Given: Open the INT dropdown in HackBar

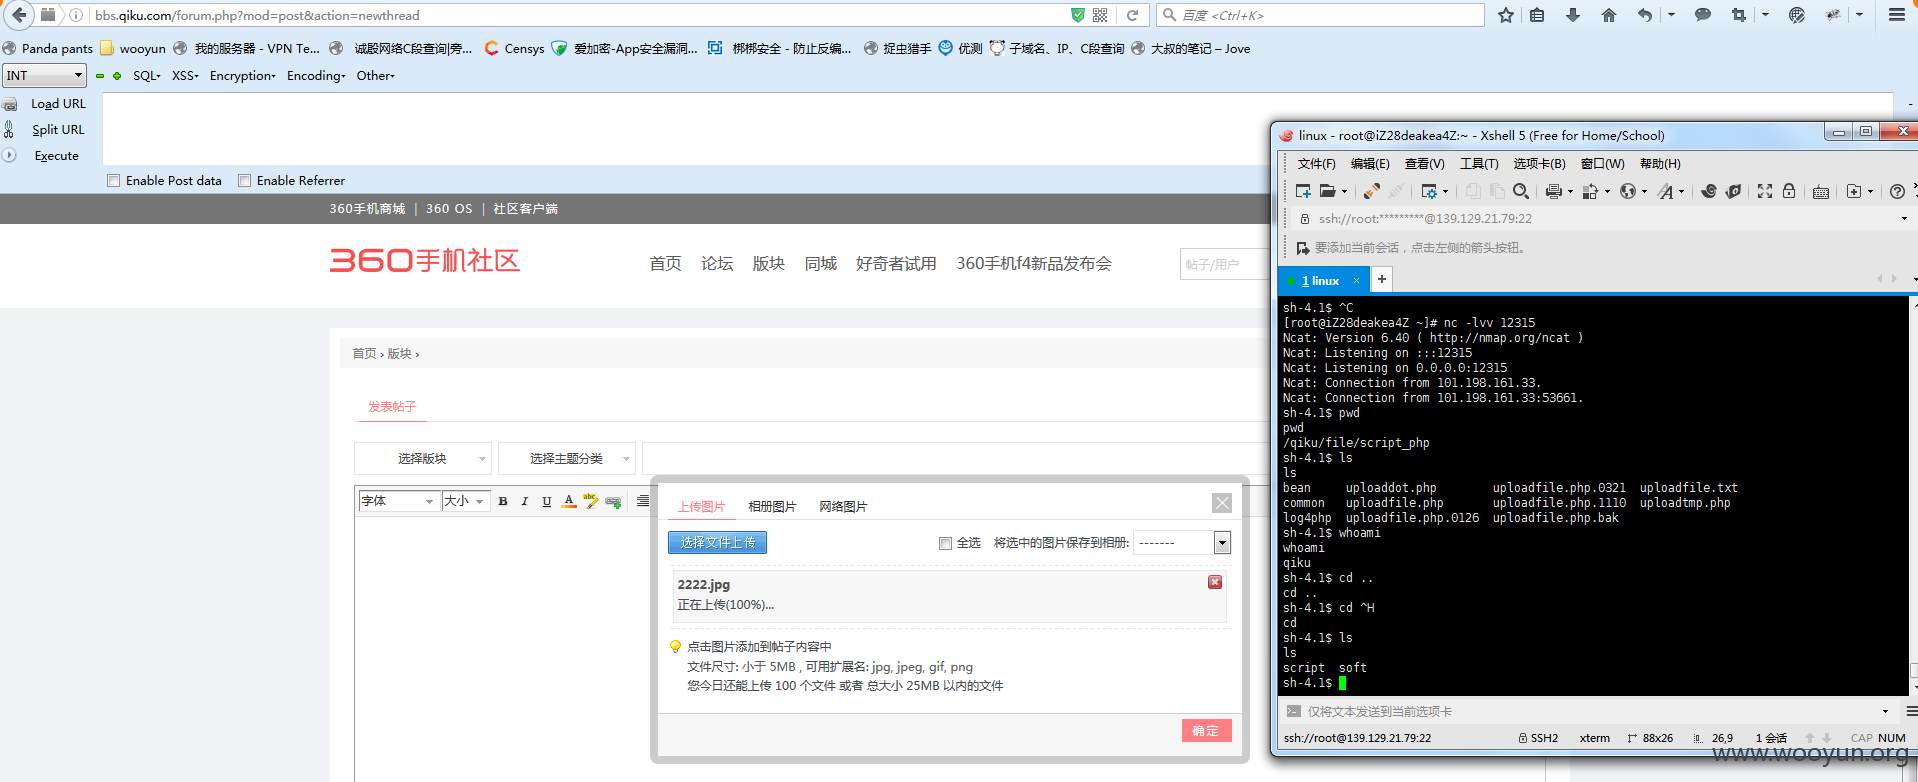Looking at the screenshot, I should [x=45, y=75].
